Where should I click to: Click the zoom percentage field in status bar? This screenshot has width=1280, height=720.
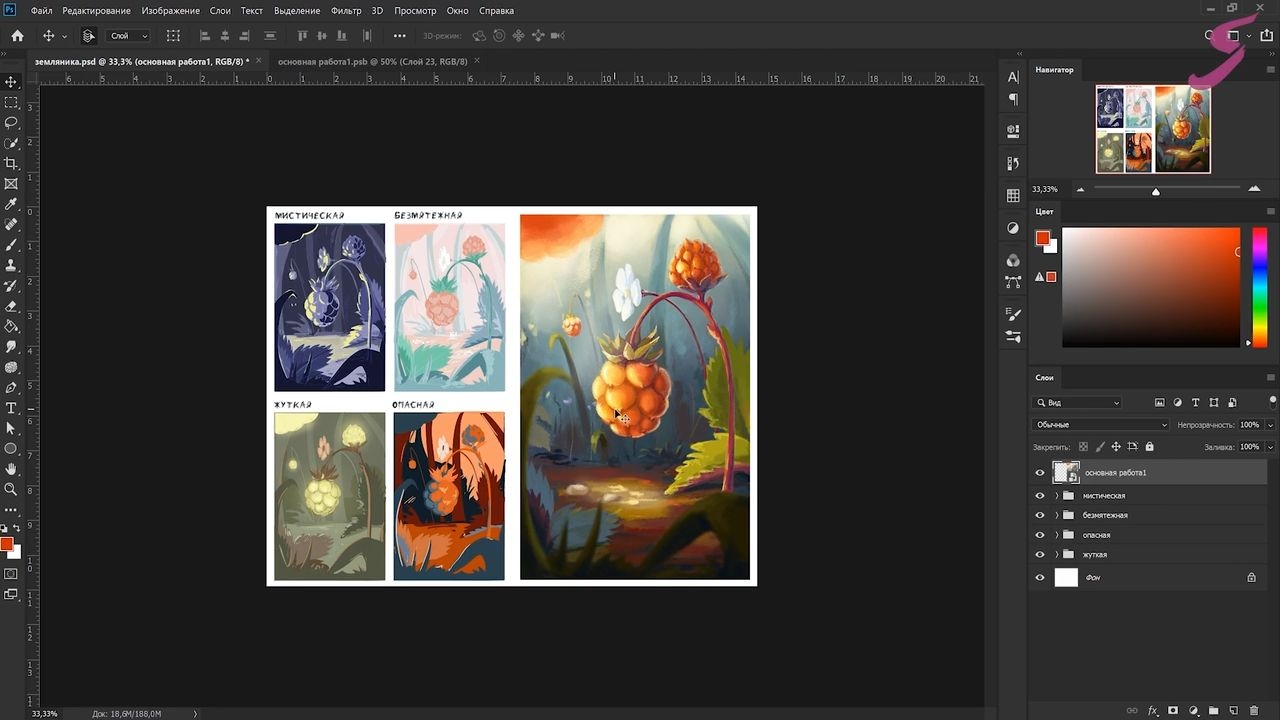click(x=45, y=714)
